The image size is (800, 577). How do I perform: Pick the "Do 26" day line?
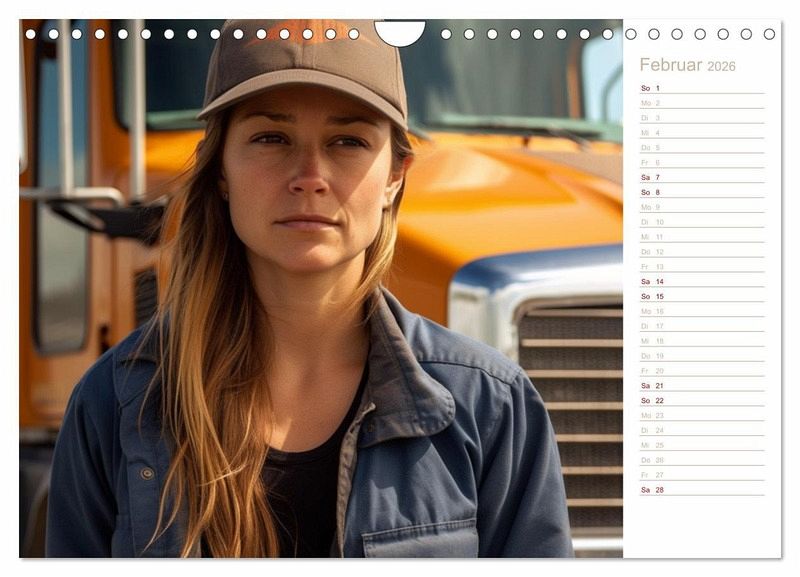point(702,460)
